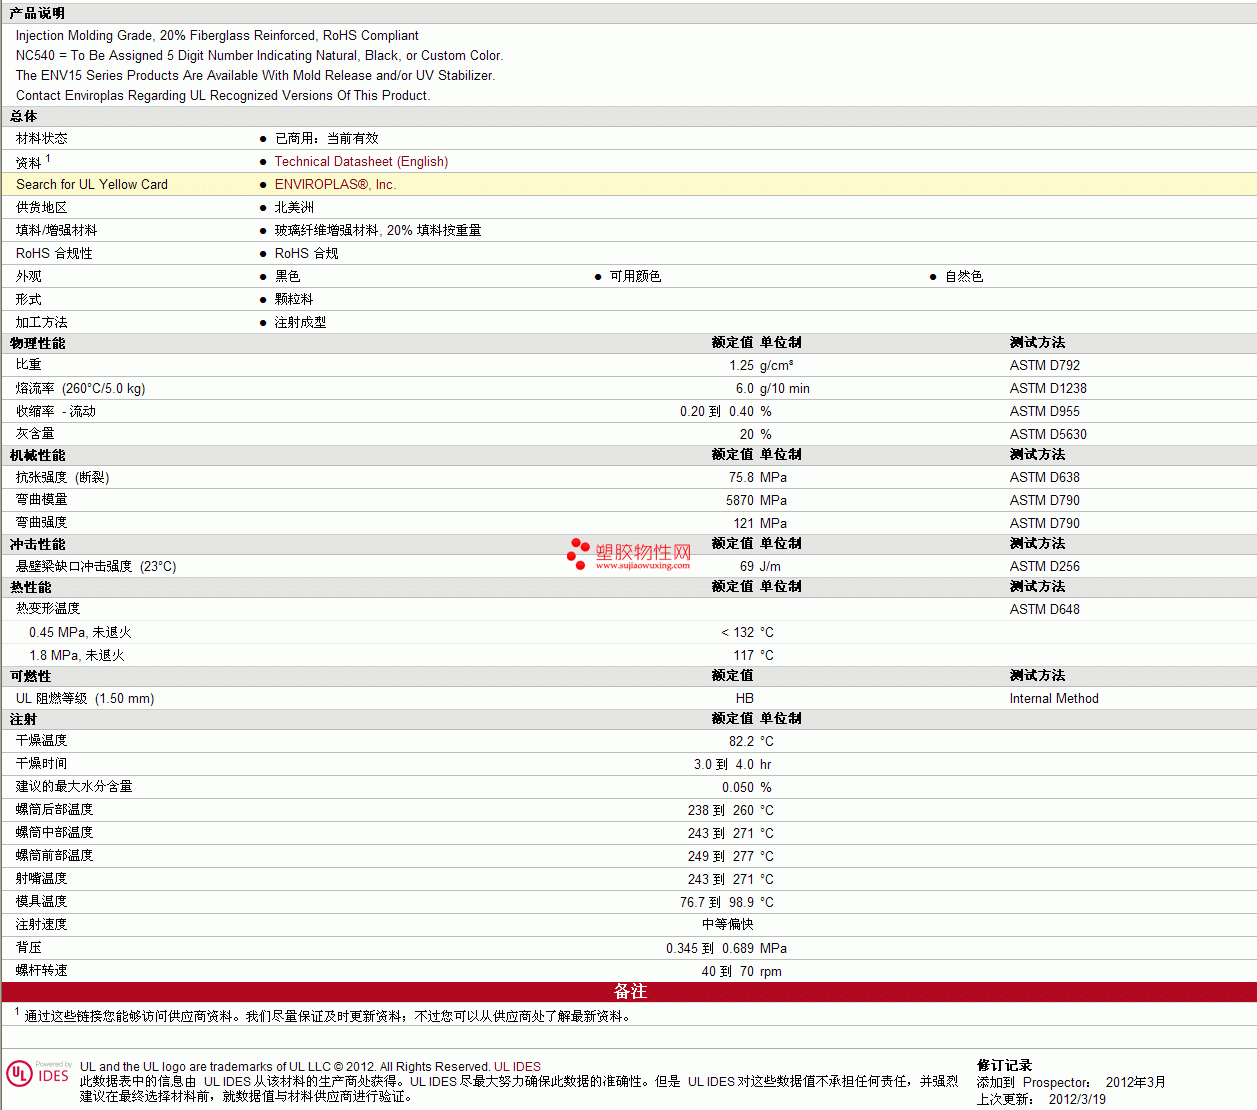Select the ASTM D256 test method text
The width and height of the screenshot is (1257, 1110).
[x=1044, y=566]
